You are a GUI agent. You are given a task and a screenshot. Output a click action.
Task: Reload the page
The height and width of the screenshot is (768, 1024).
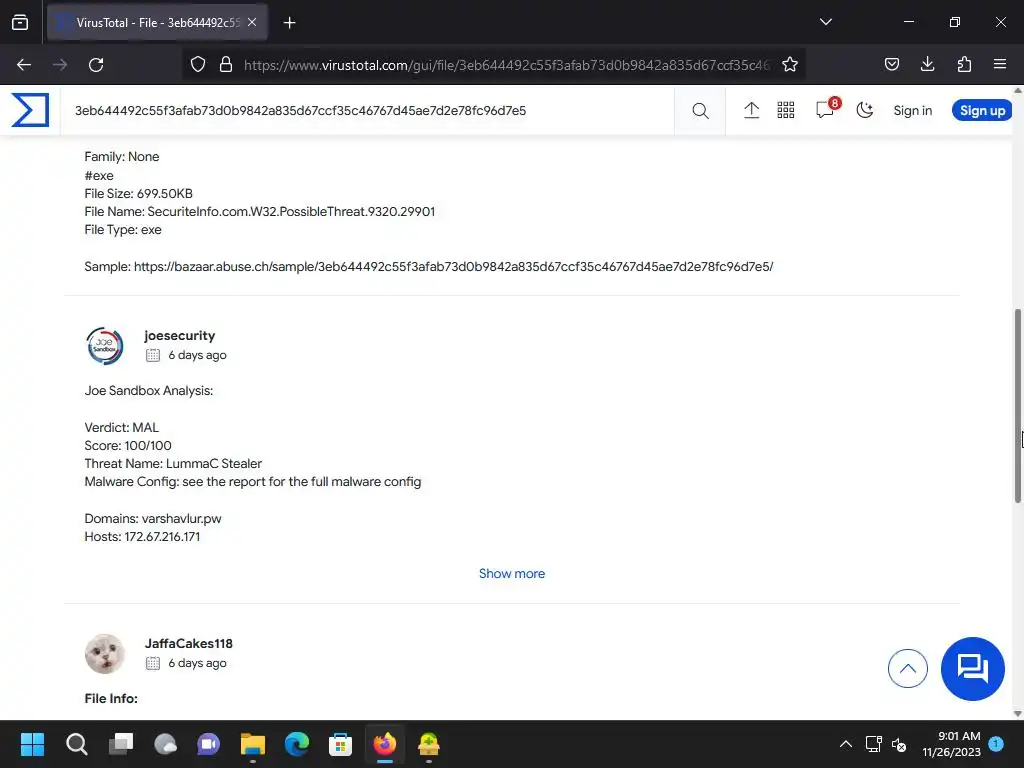96,65
